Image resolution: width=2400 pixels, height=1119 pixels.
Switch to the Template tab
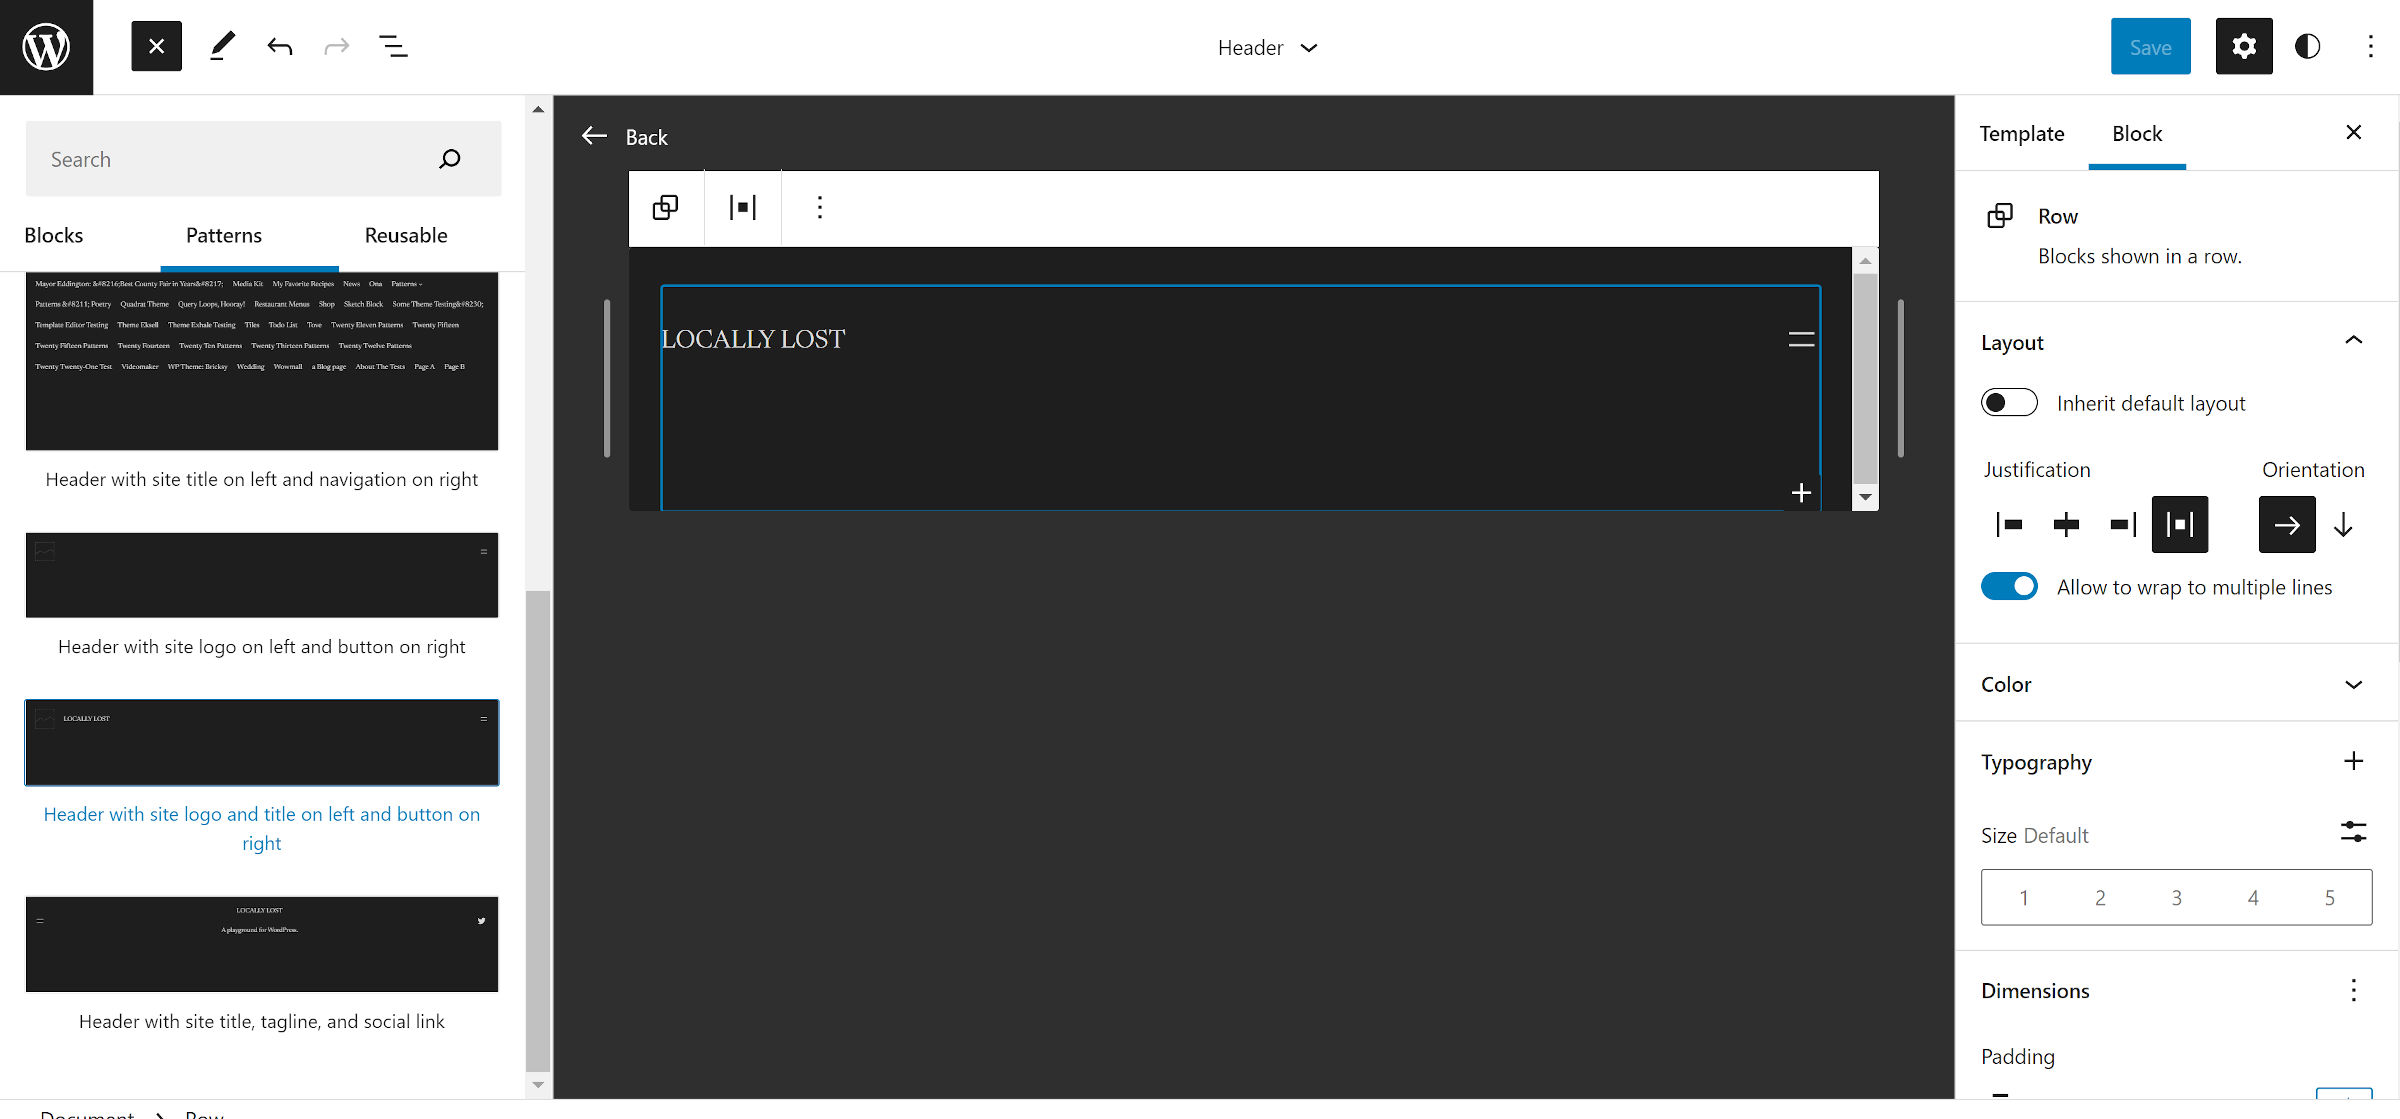[x=2021, y=133]
